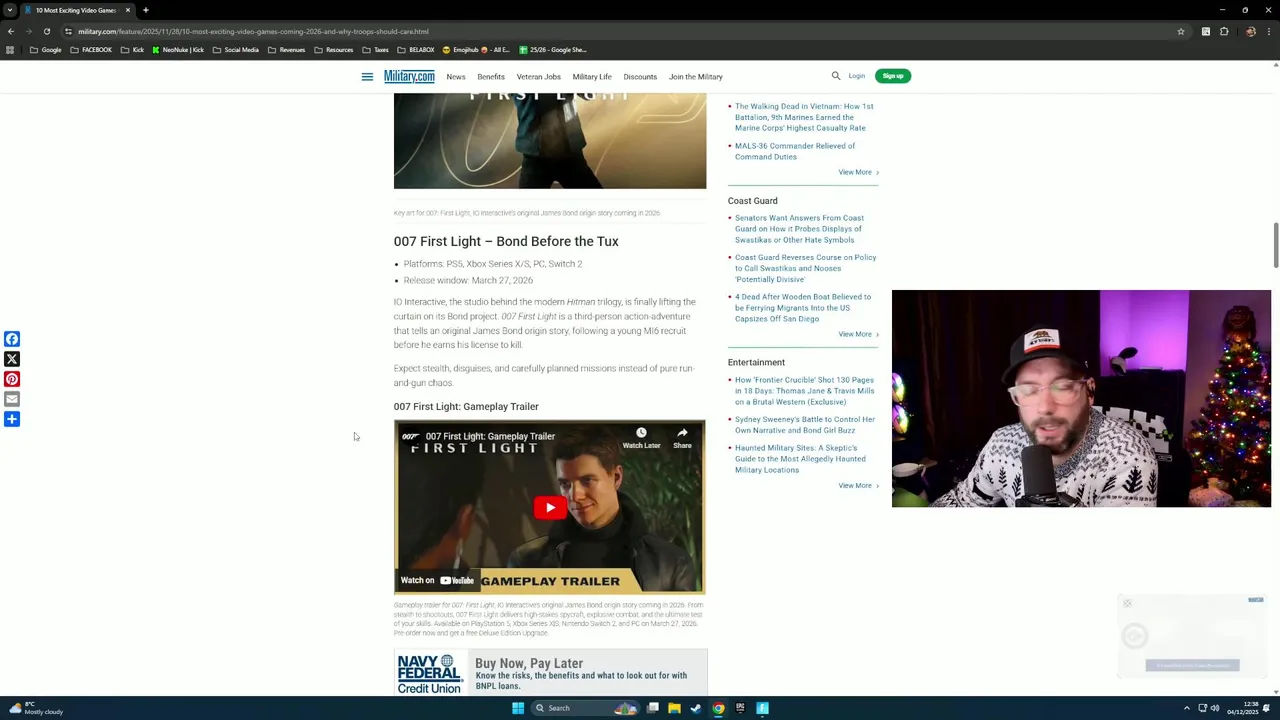
Task: Open Coast Guard Reverses Course article
Action: click(x=805, y=268)
